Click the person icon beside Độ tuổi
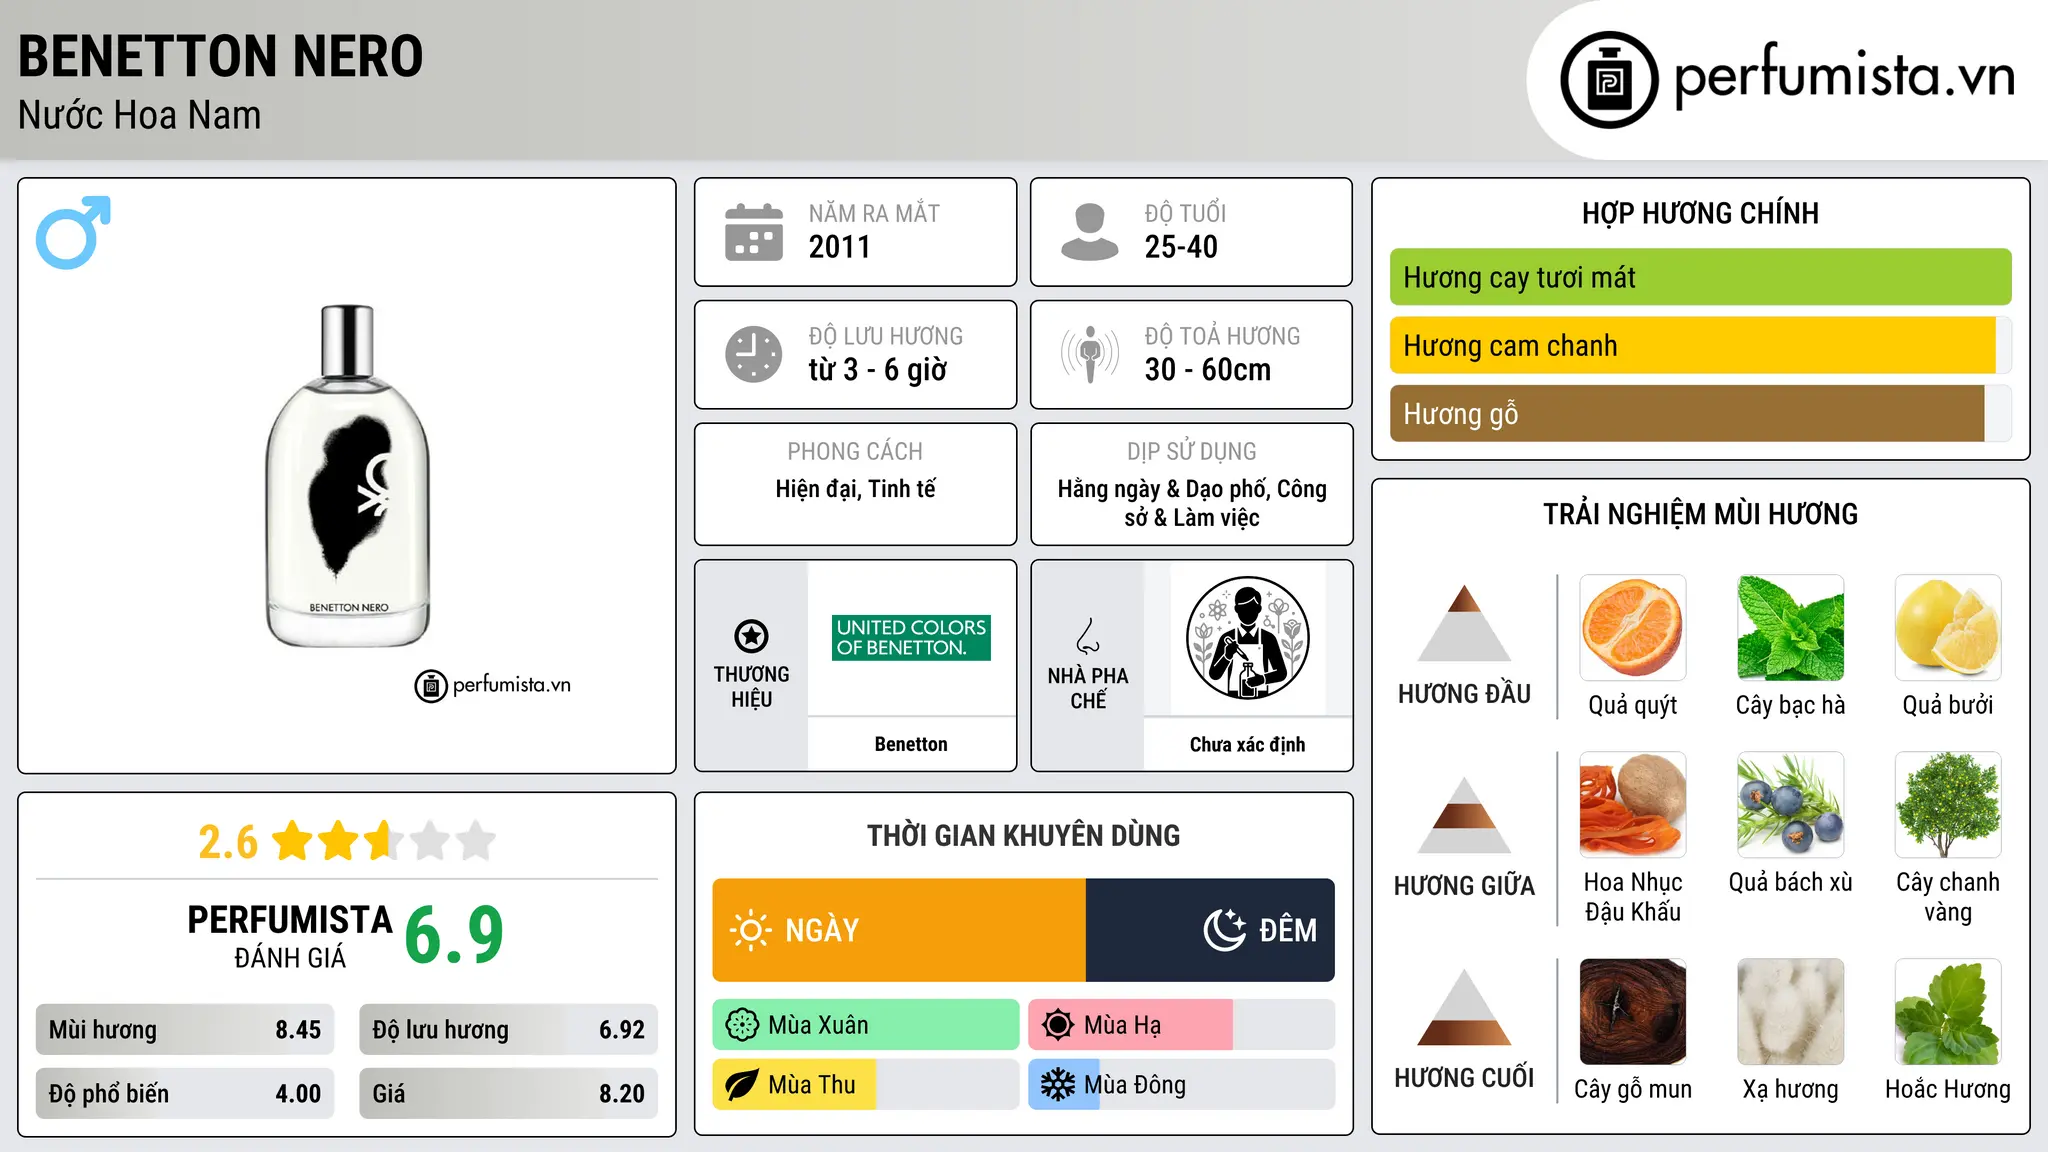Viewport: 2048px width, 1152px height. 1090,232
